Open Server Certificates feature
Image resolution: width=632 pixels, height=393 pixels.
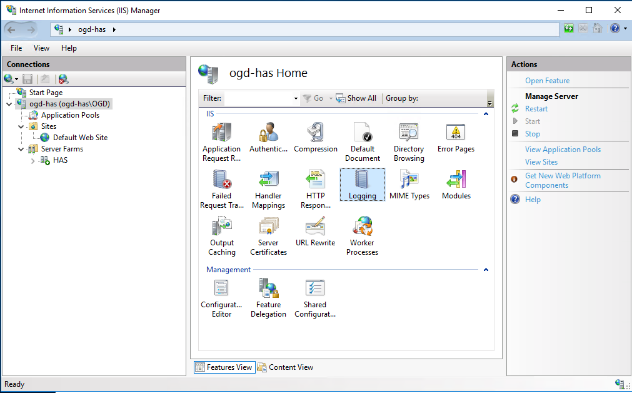(268, 236)
